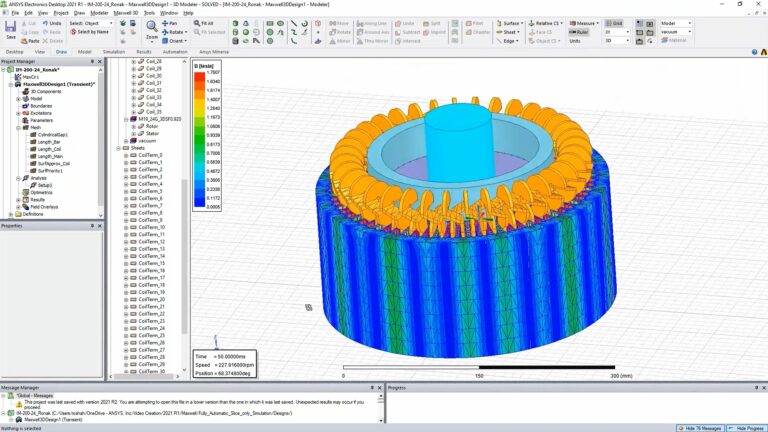This screenshot has width=768, height=432.
Task: Toggle the Grid display button
Action: [x=614, y=23]
